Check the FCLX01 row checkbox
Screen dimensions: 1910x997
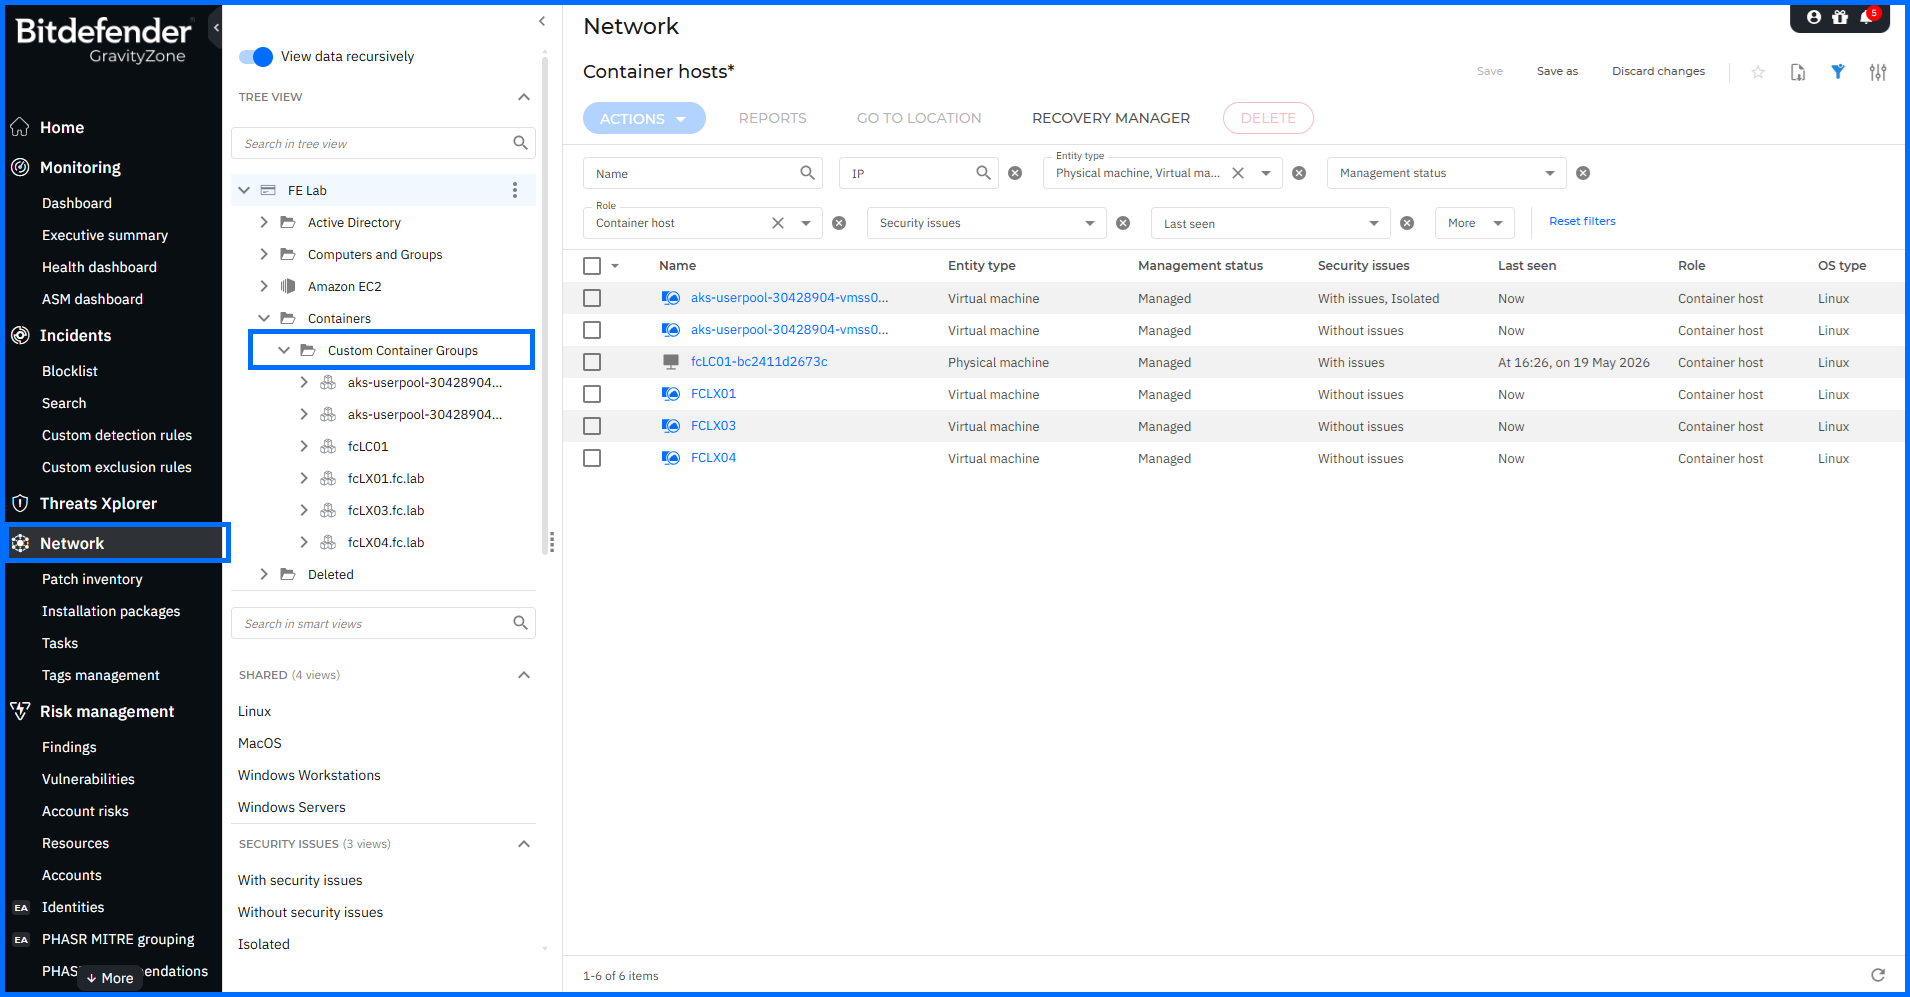pyautogui.click(x=592, y=394)
